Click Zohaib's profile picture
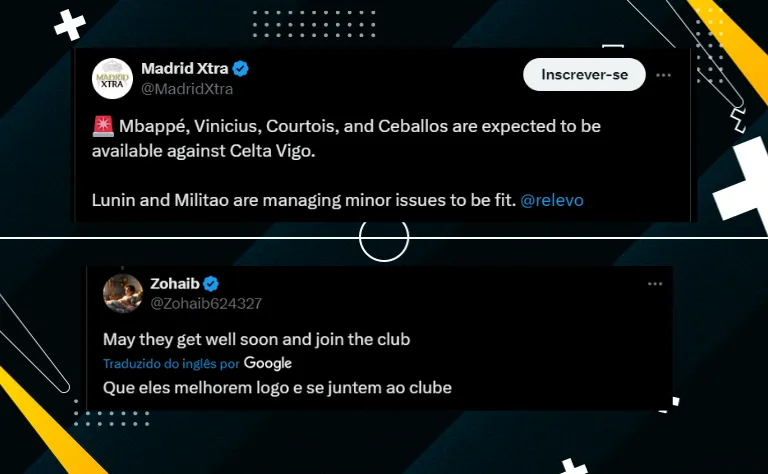 123,293
